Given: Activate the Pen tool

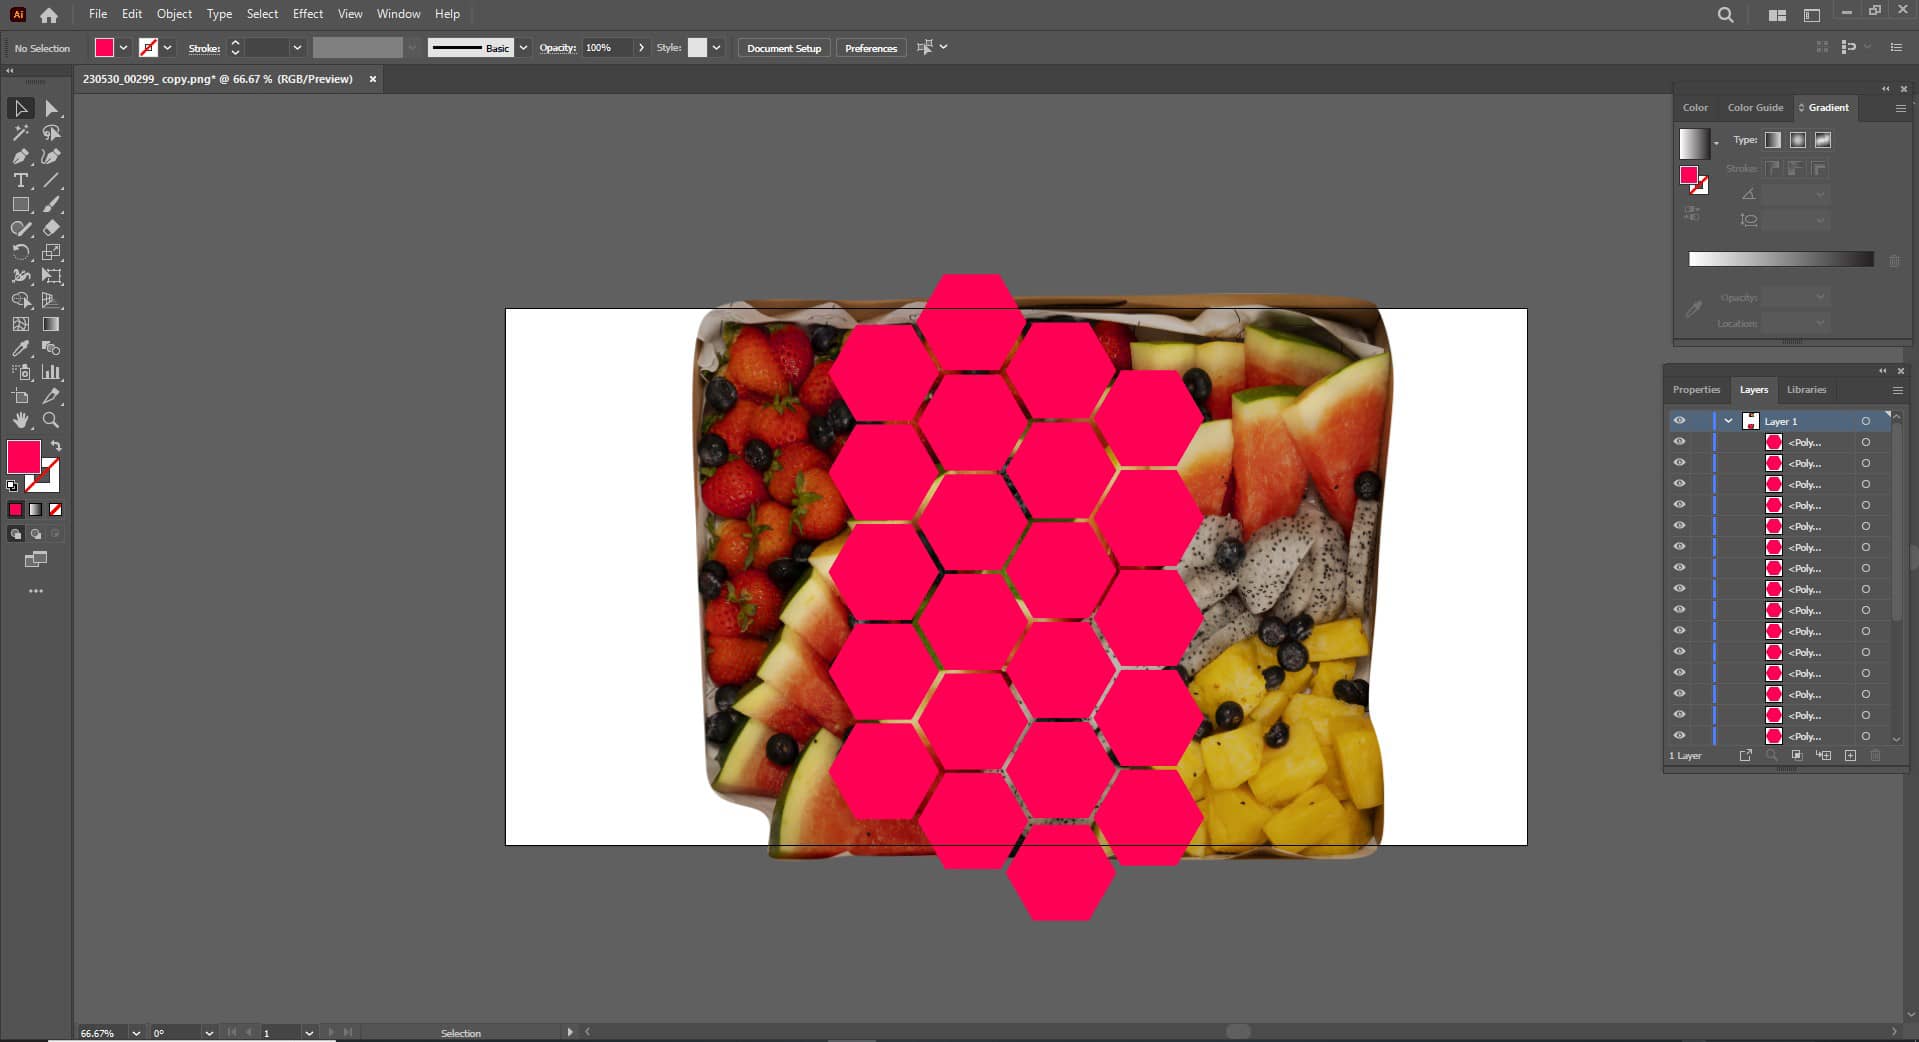Looking at the screenshot, I should tap(21, 157).
